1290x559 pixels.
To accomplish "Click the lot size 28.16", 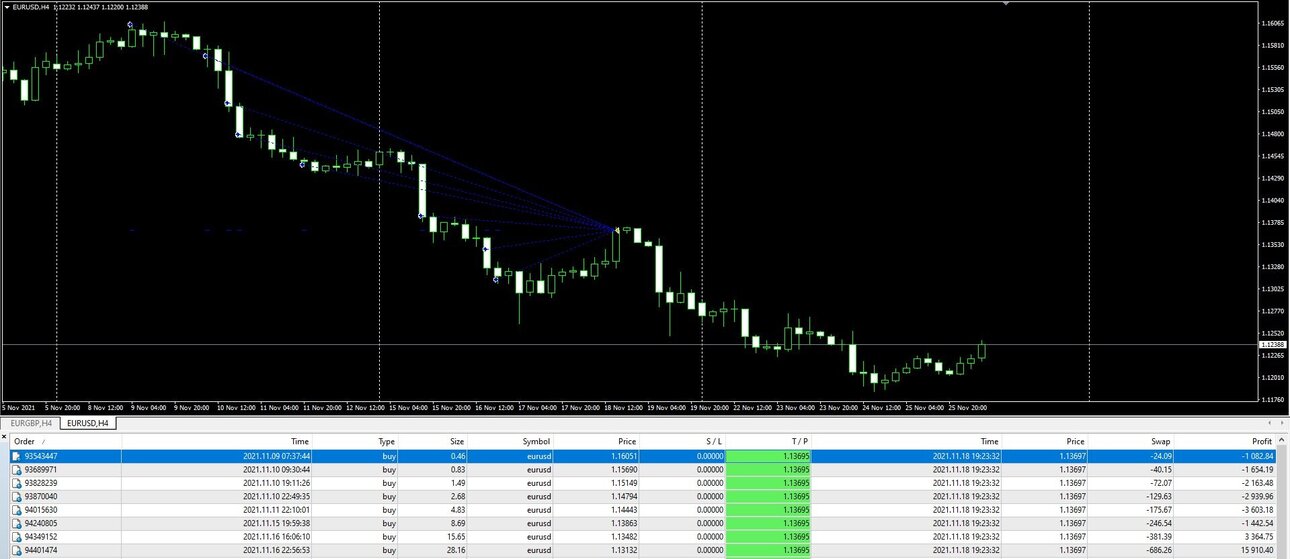I will pyautogui.click(x=454, y=550).
